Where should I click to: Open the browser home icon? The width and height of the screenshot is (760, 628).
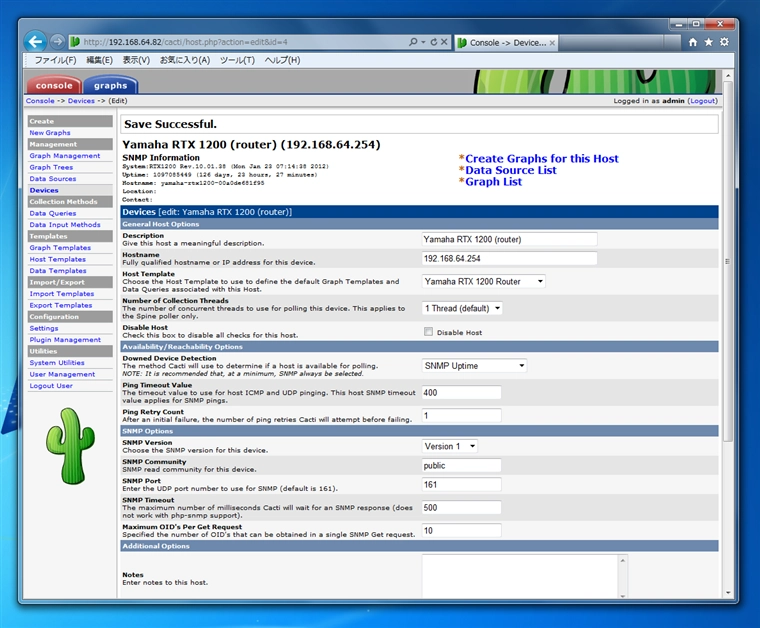(x=693, y=42)
